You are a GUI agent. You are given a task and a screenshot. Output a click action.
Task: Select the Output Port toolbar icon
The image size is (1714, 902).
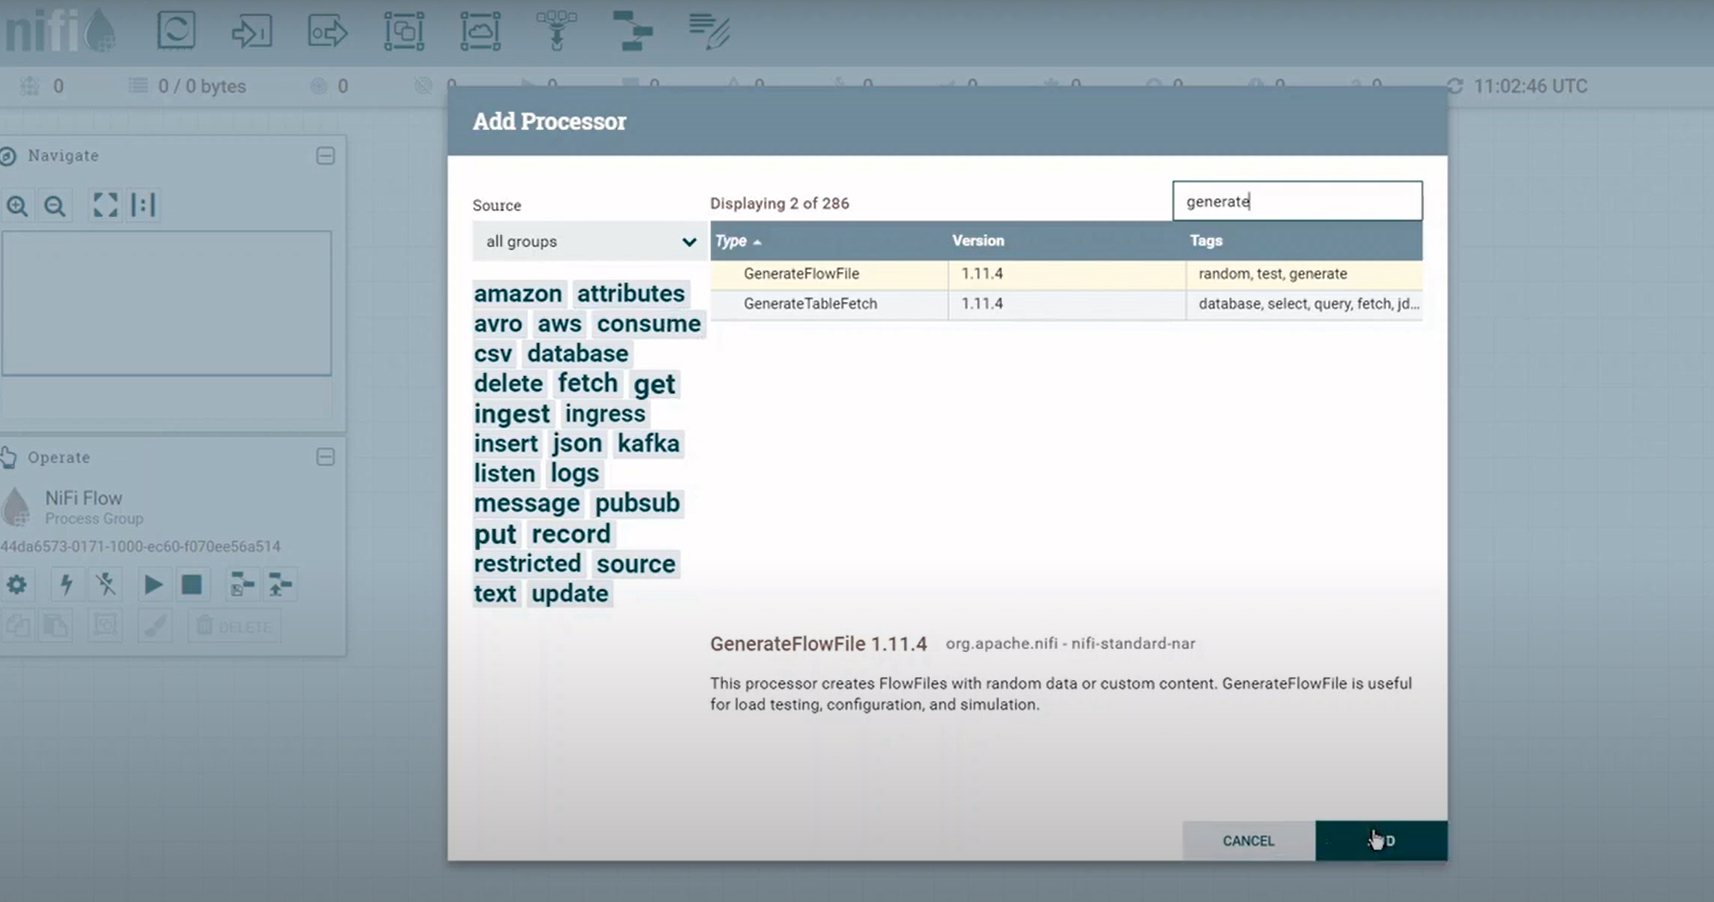[x=327, y=31]
